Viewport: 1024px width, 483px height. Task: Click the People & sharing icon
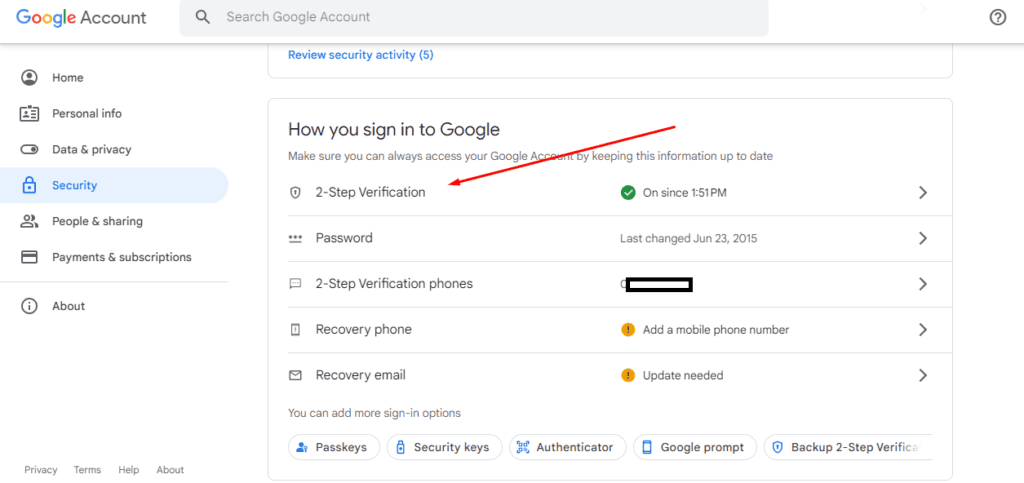click(x=29, y=221)
